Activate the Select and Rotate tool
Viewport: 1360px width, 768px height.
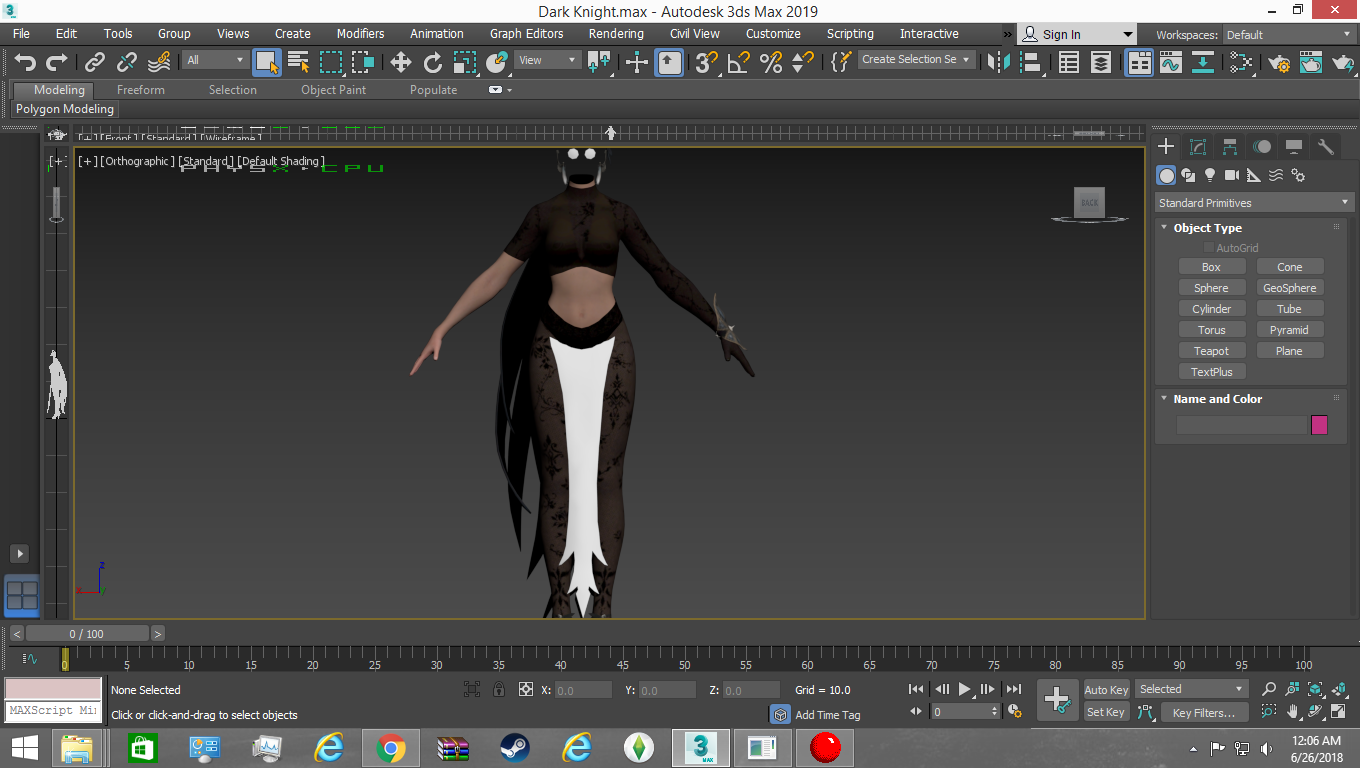click(x=433, y=61)
